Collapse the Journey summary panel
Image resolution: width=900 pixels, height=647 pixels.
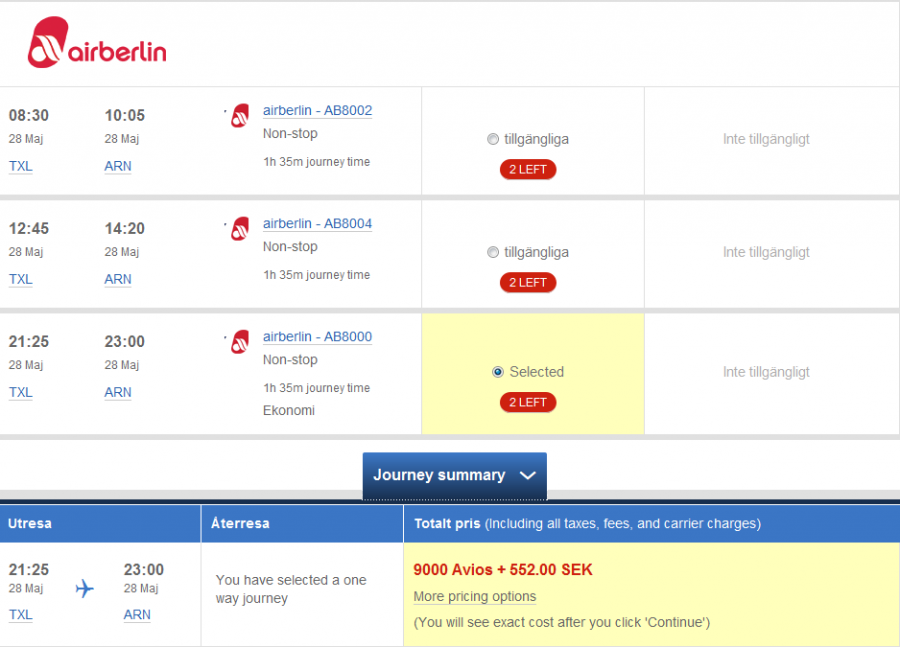[x=454, y=476]
